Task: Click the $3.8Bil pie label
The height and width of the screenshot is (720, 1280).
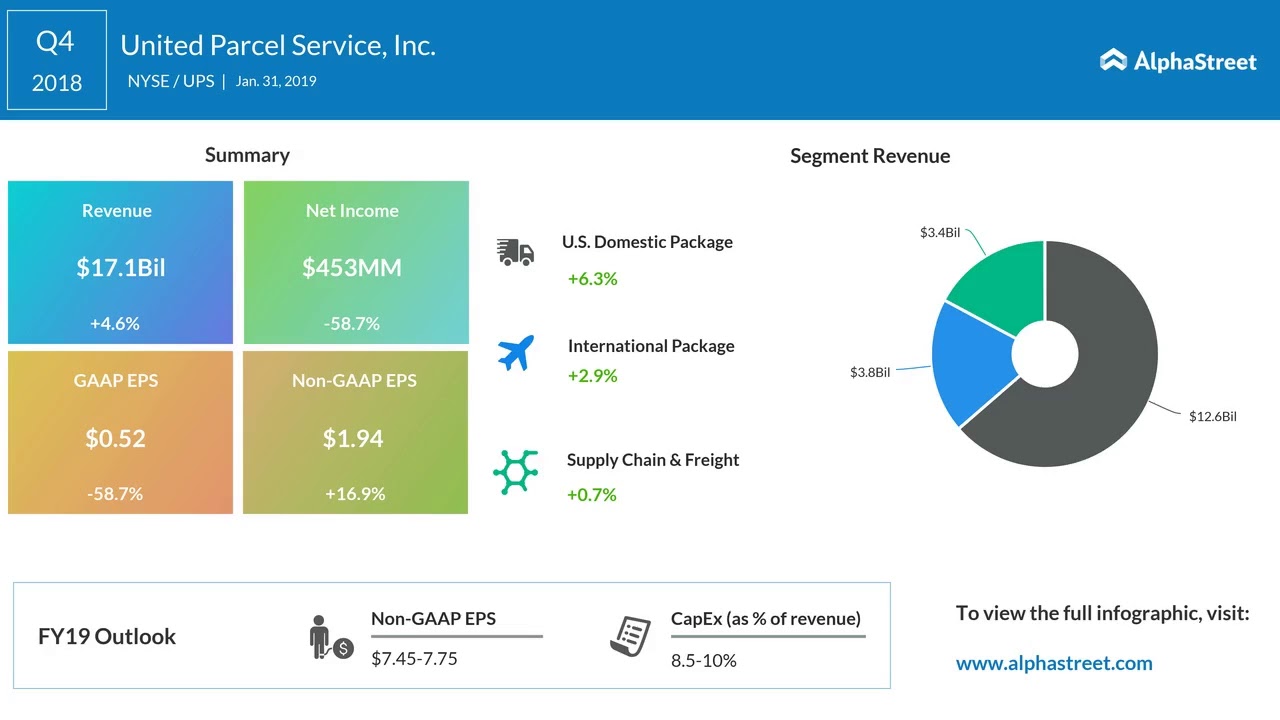Action: coord(870,372)
